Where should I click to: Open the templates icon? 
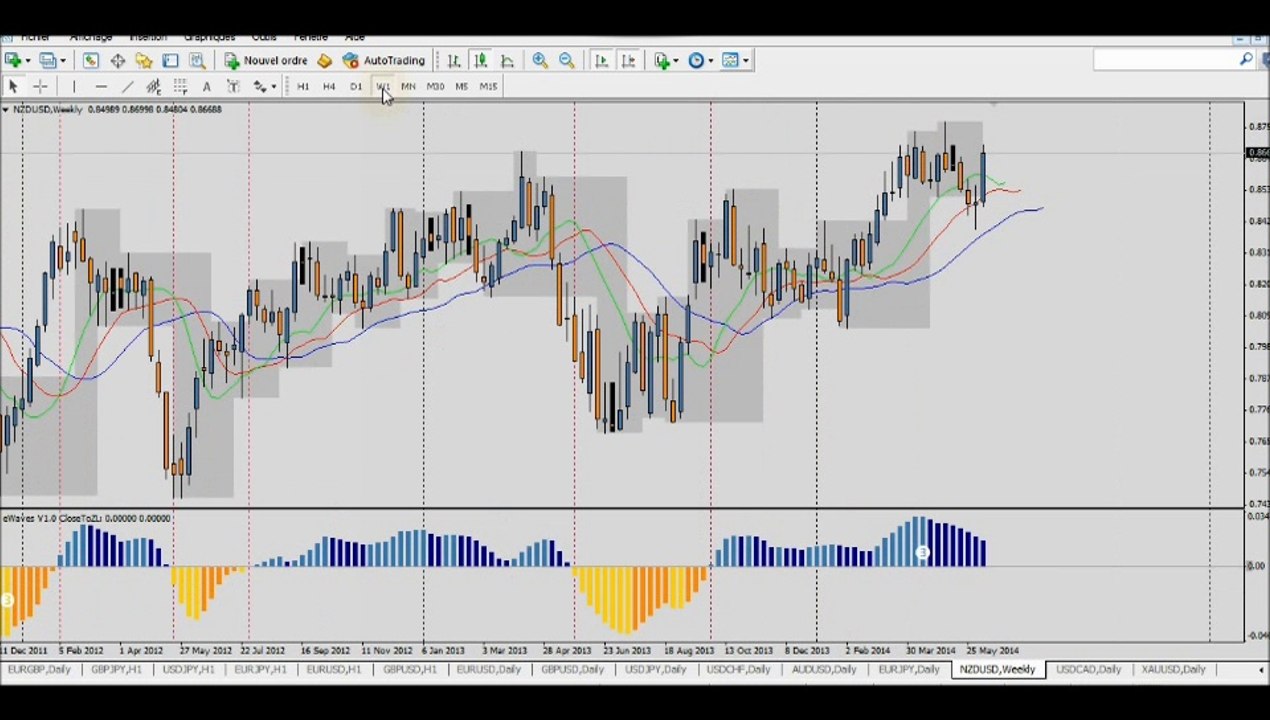coord(730,61)
